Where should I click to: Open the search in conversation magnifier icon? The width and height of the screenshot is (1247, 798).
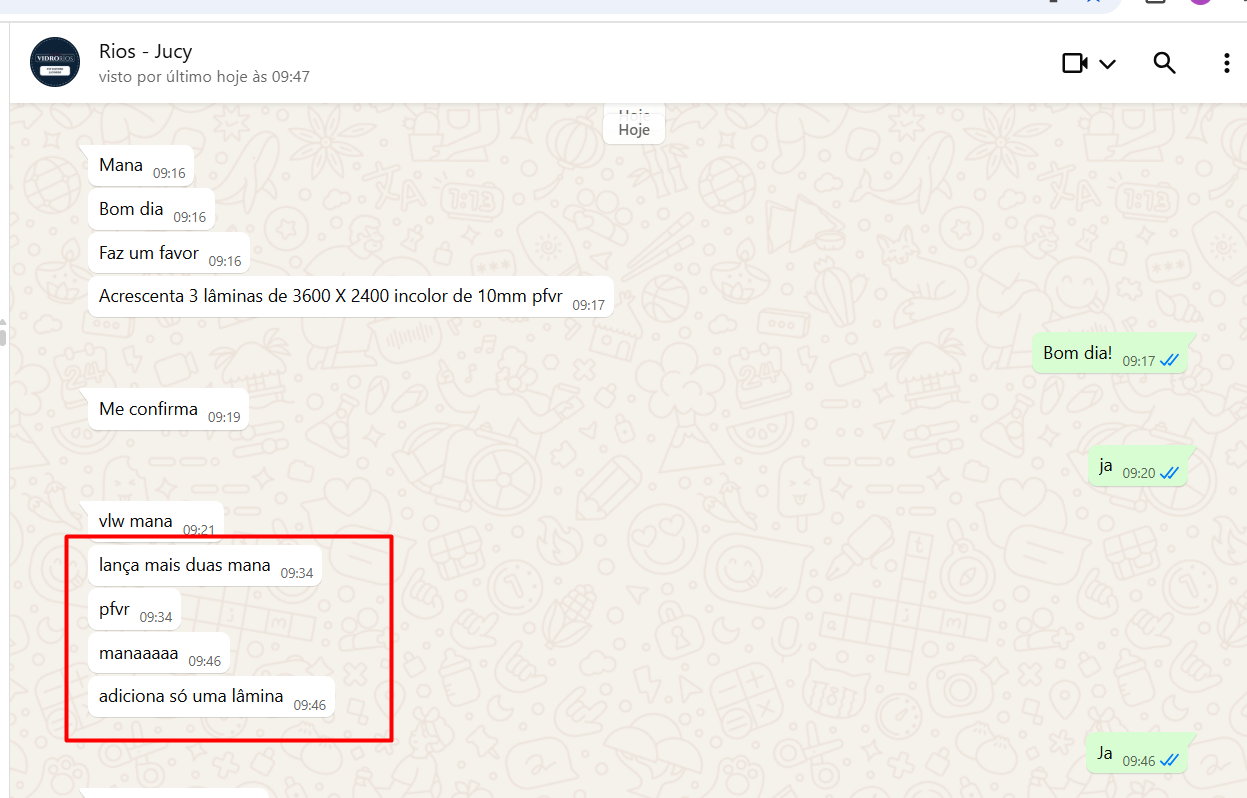click(x=1164, y=63)
